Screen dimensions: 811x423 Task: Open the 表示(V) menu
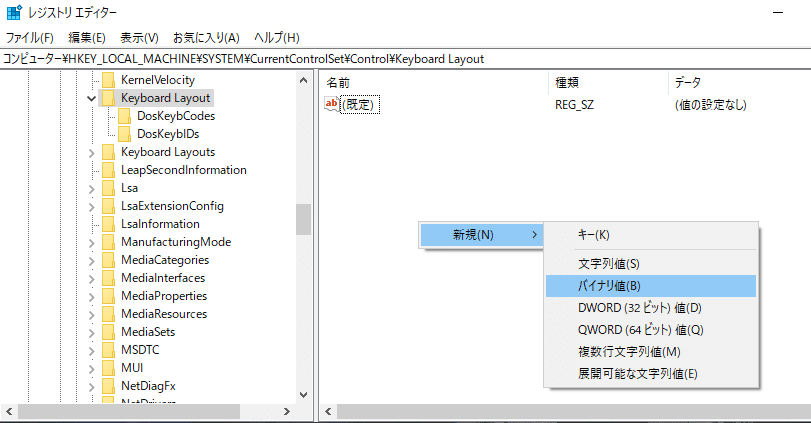tap(139, 38)
